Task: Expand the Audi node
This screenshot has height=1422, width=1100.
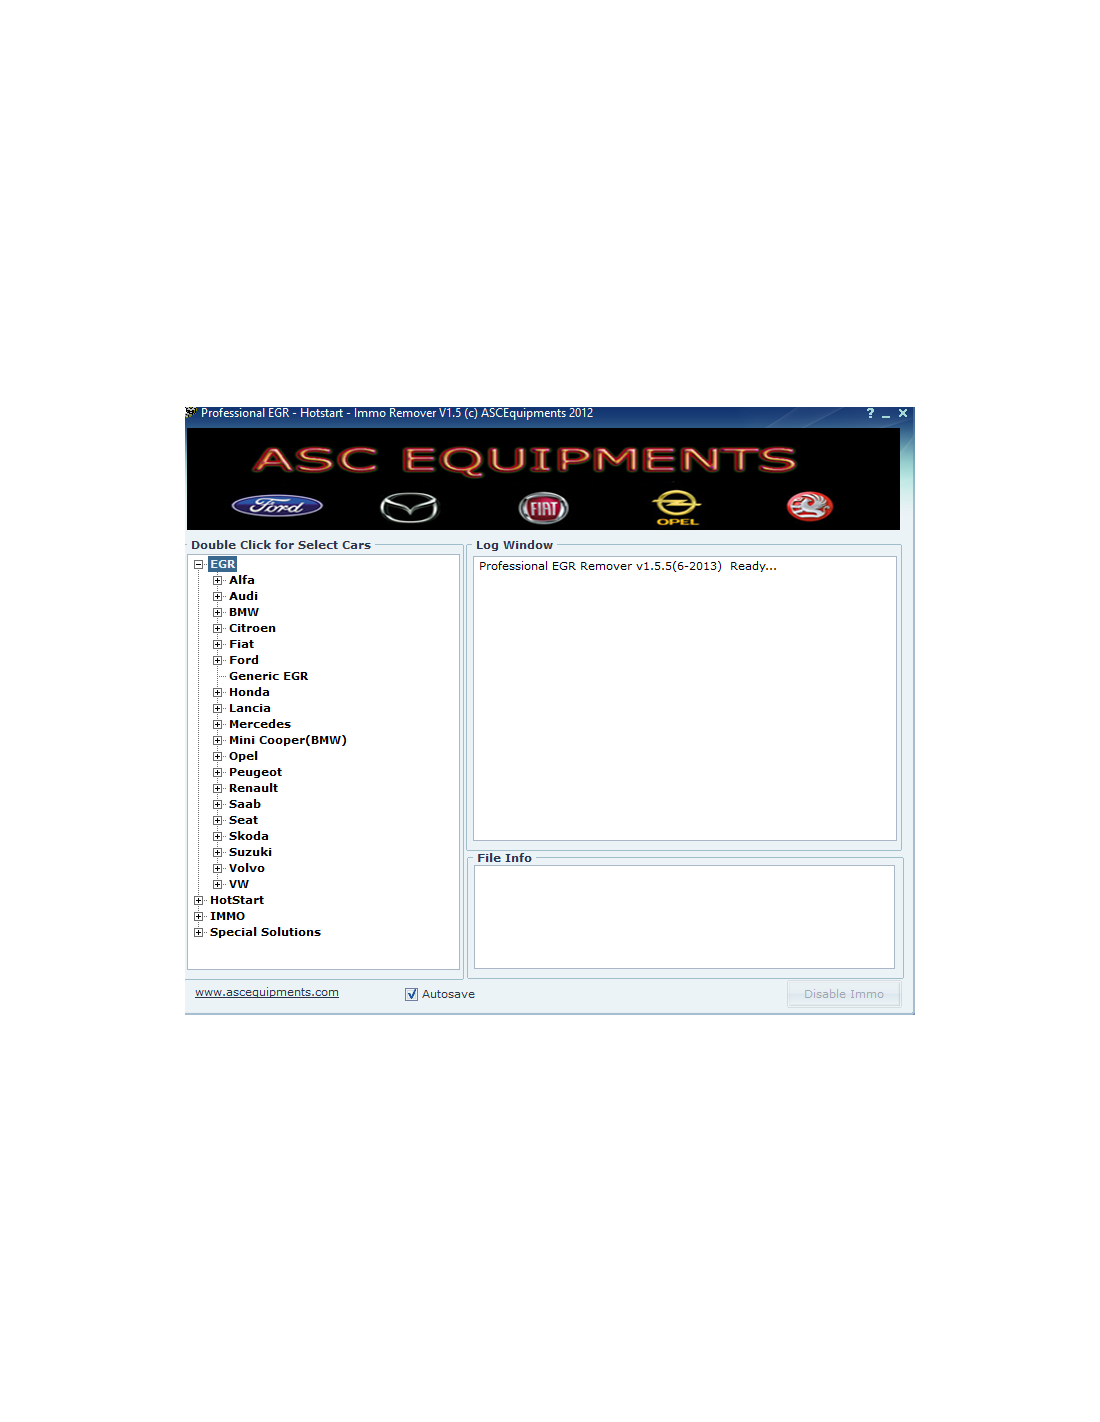Action: [217, 596]
